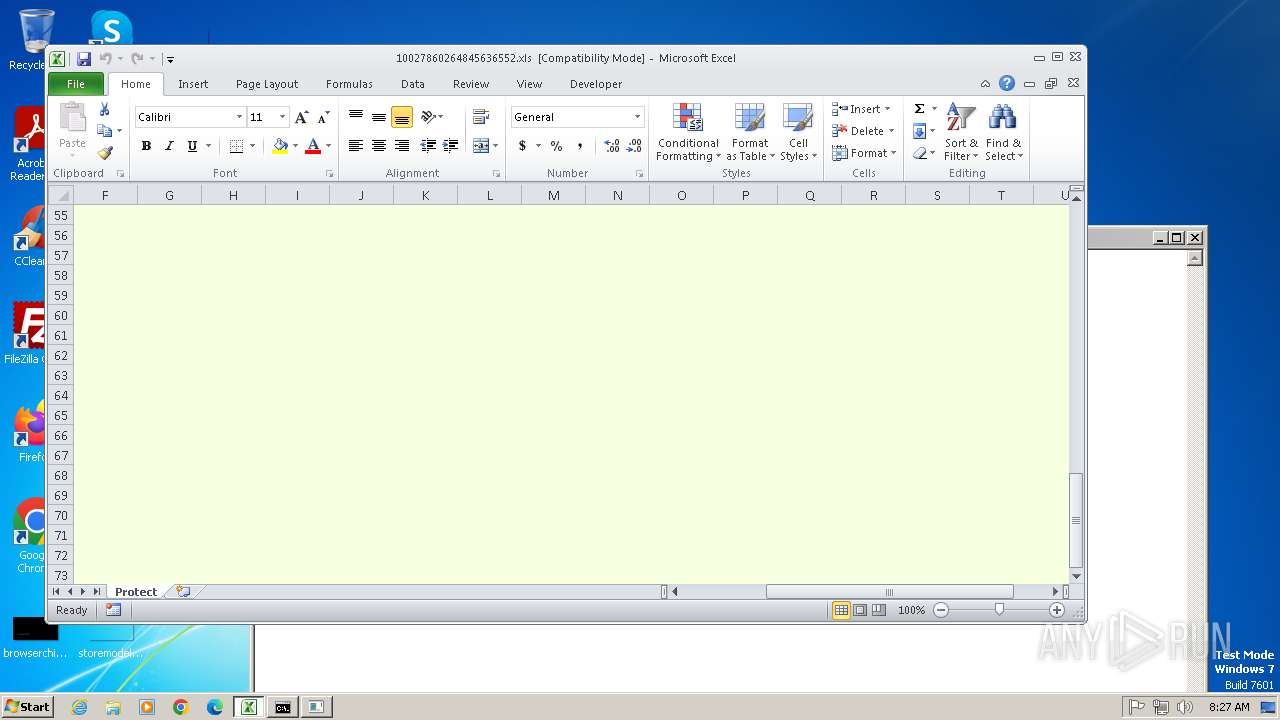Expand the Insert cells dropdown
The width and height of the screenshot is (1280, 720).
tap(887, 109)
